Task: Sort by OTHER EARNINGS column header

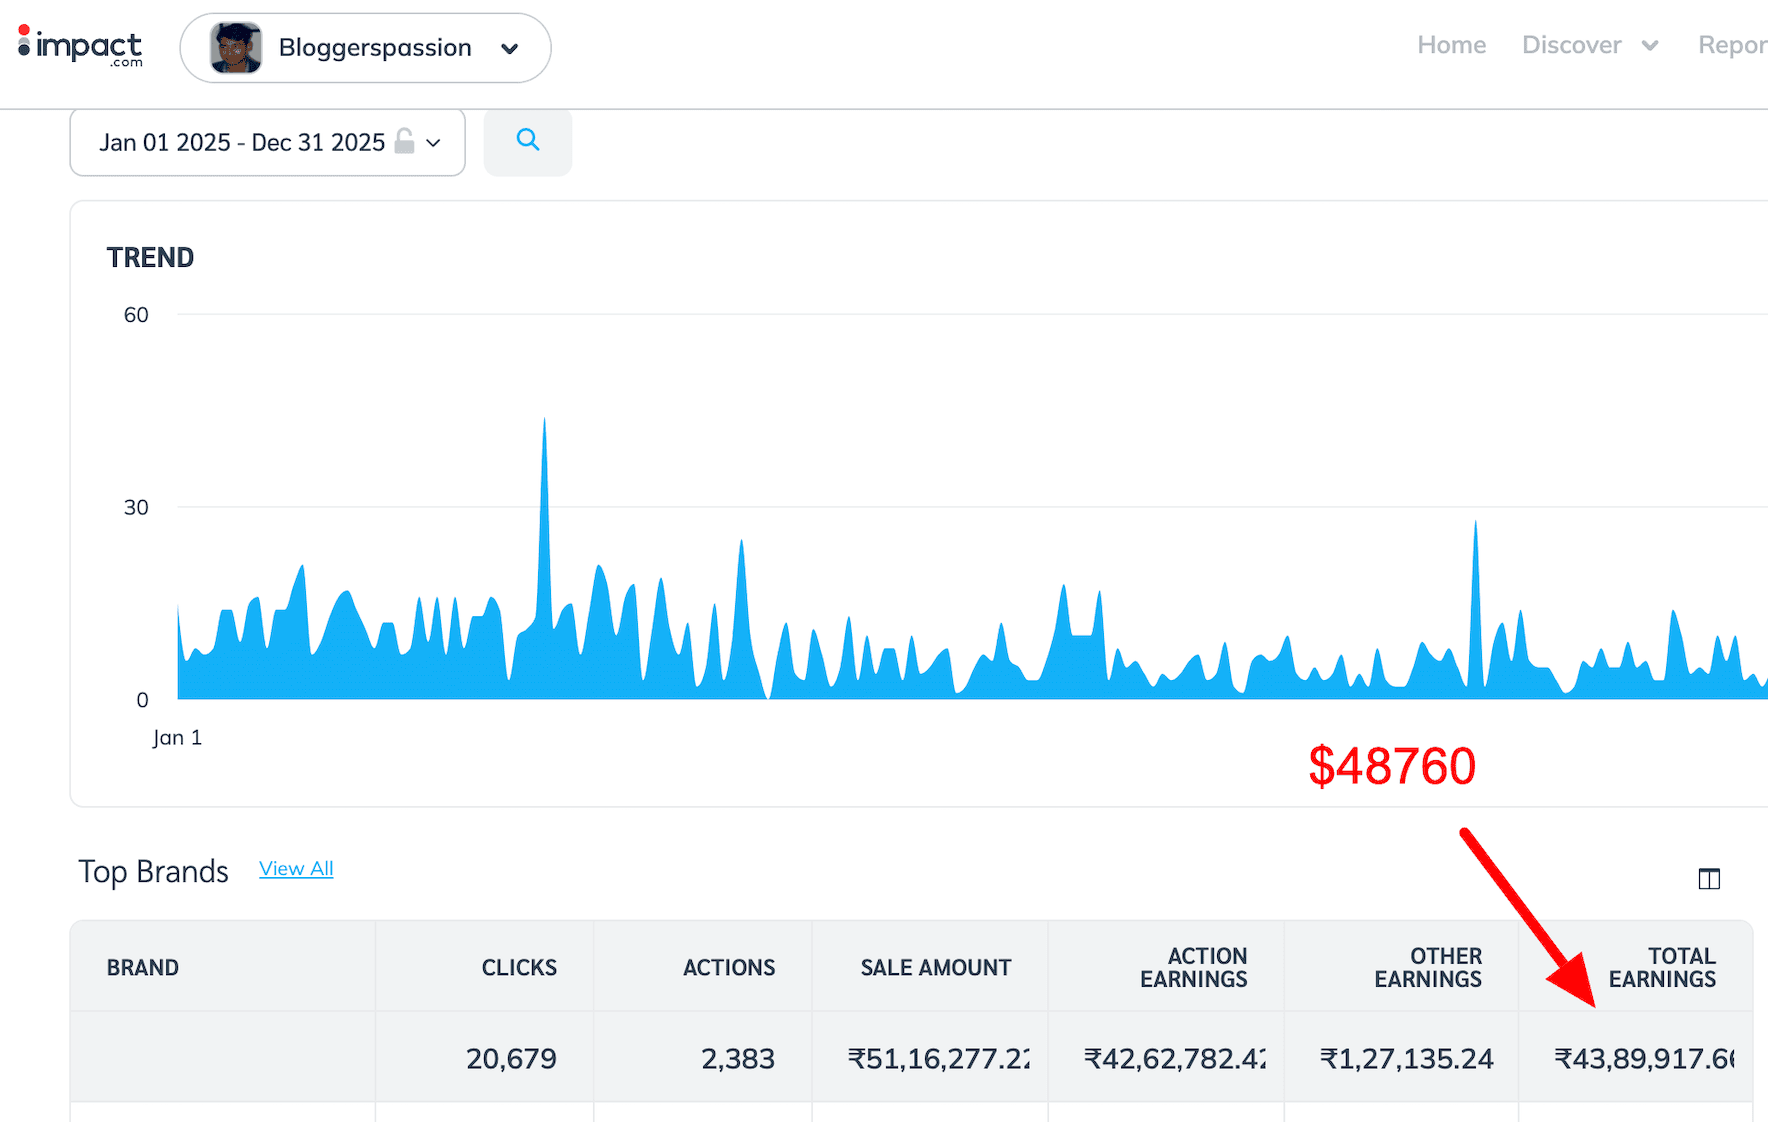Action: [1427, 967]
